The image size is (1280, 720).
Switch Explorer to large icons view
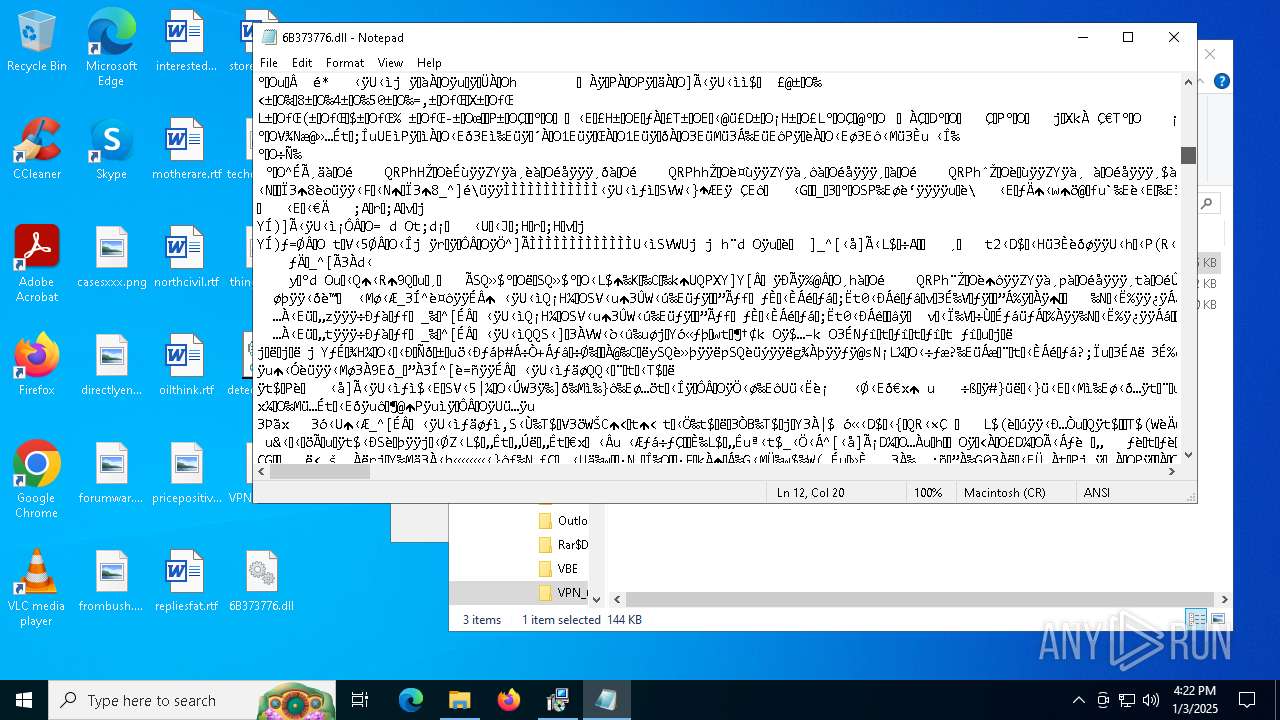1218,619
